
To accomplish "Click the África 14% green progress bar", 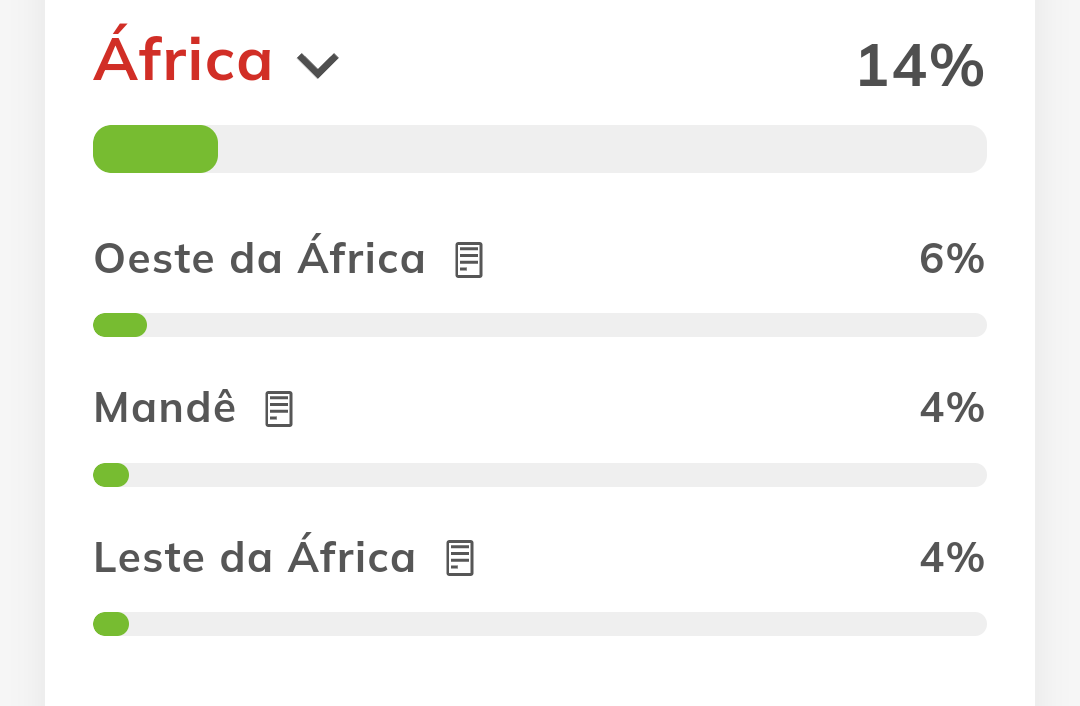I will click(x=156, y=149).
